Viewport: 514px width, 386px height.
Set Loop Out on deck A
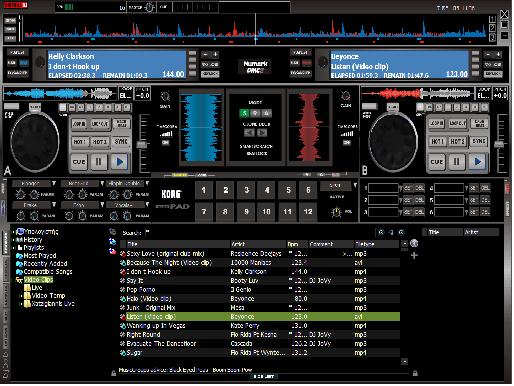[100, 124]
